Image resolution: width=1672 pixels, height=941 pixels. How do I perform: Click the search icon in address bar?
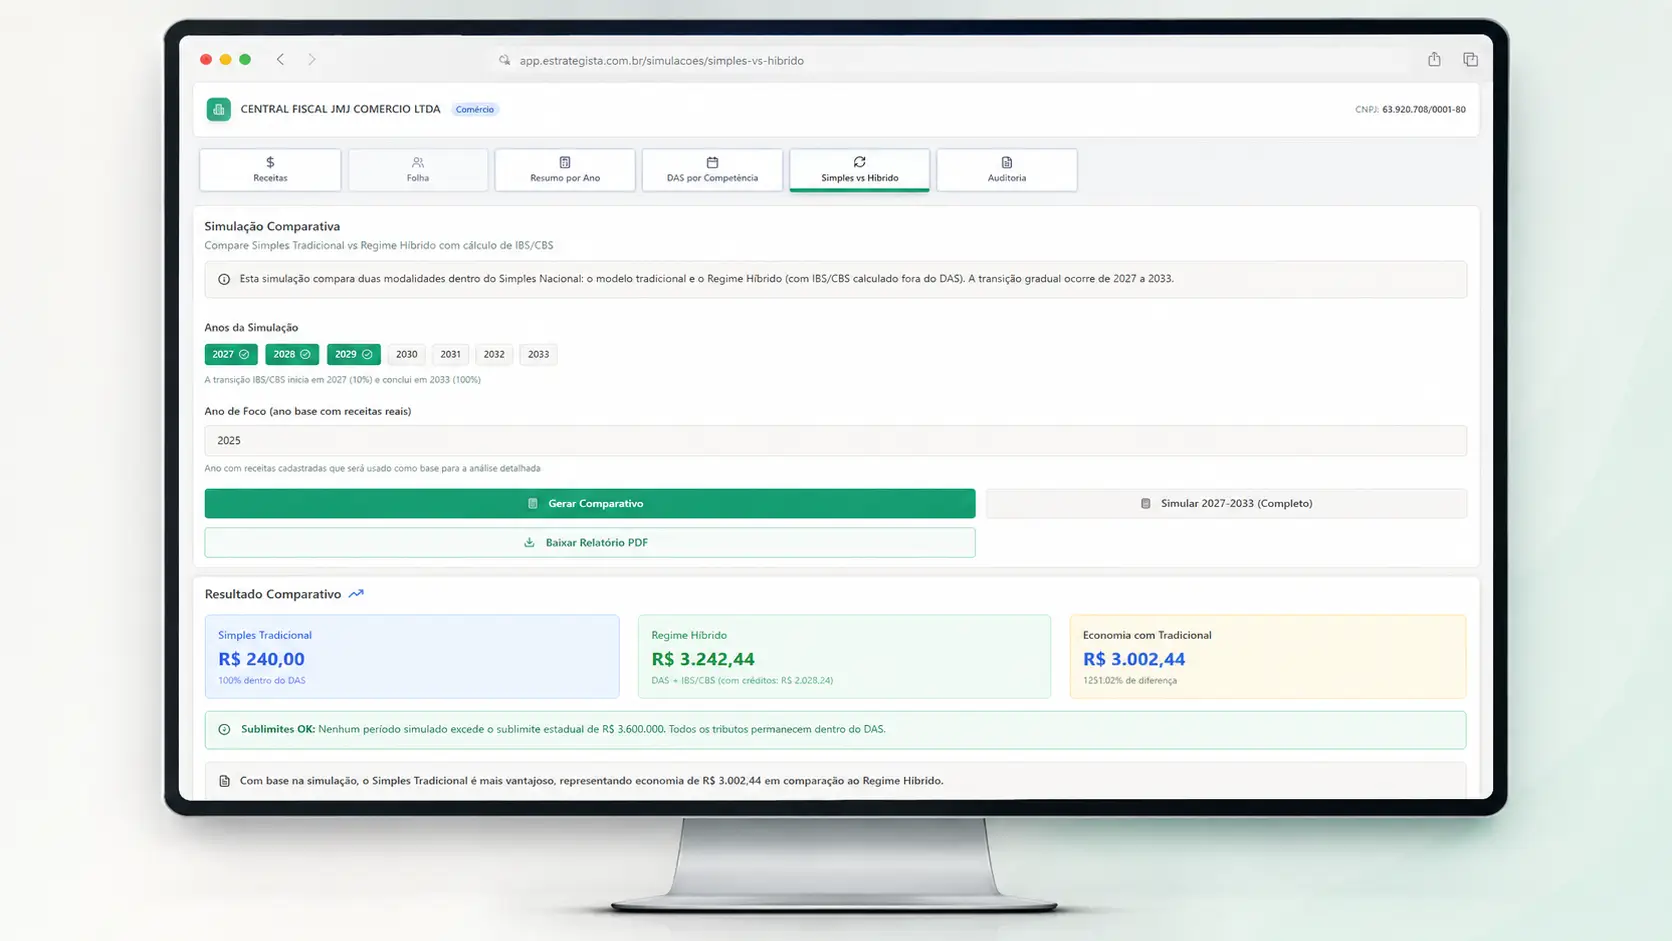point(505,61)
